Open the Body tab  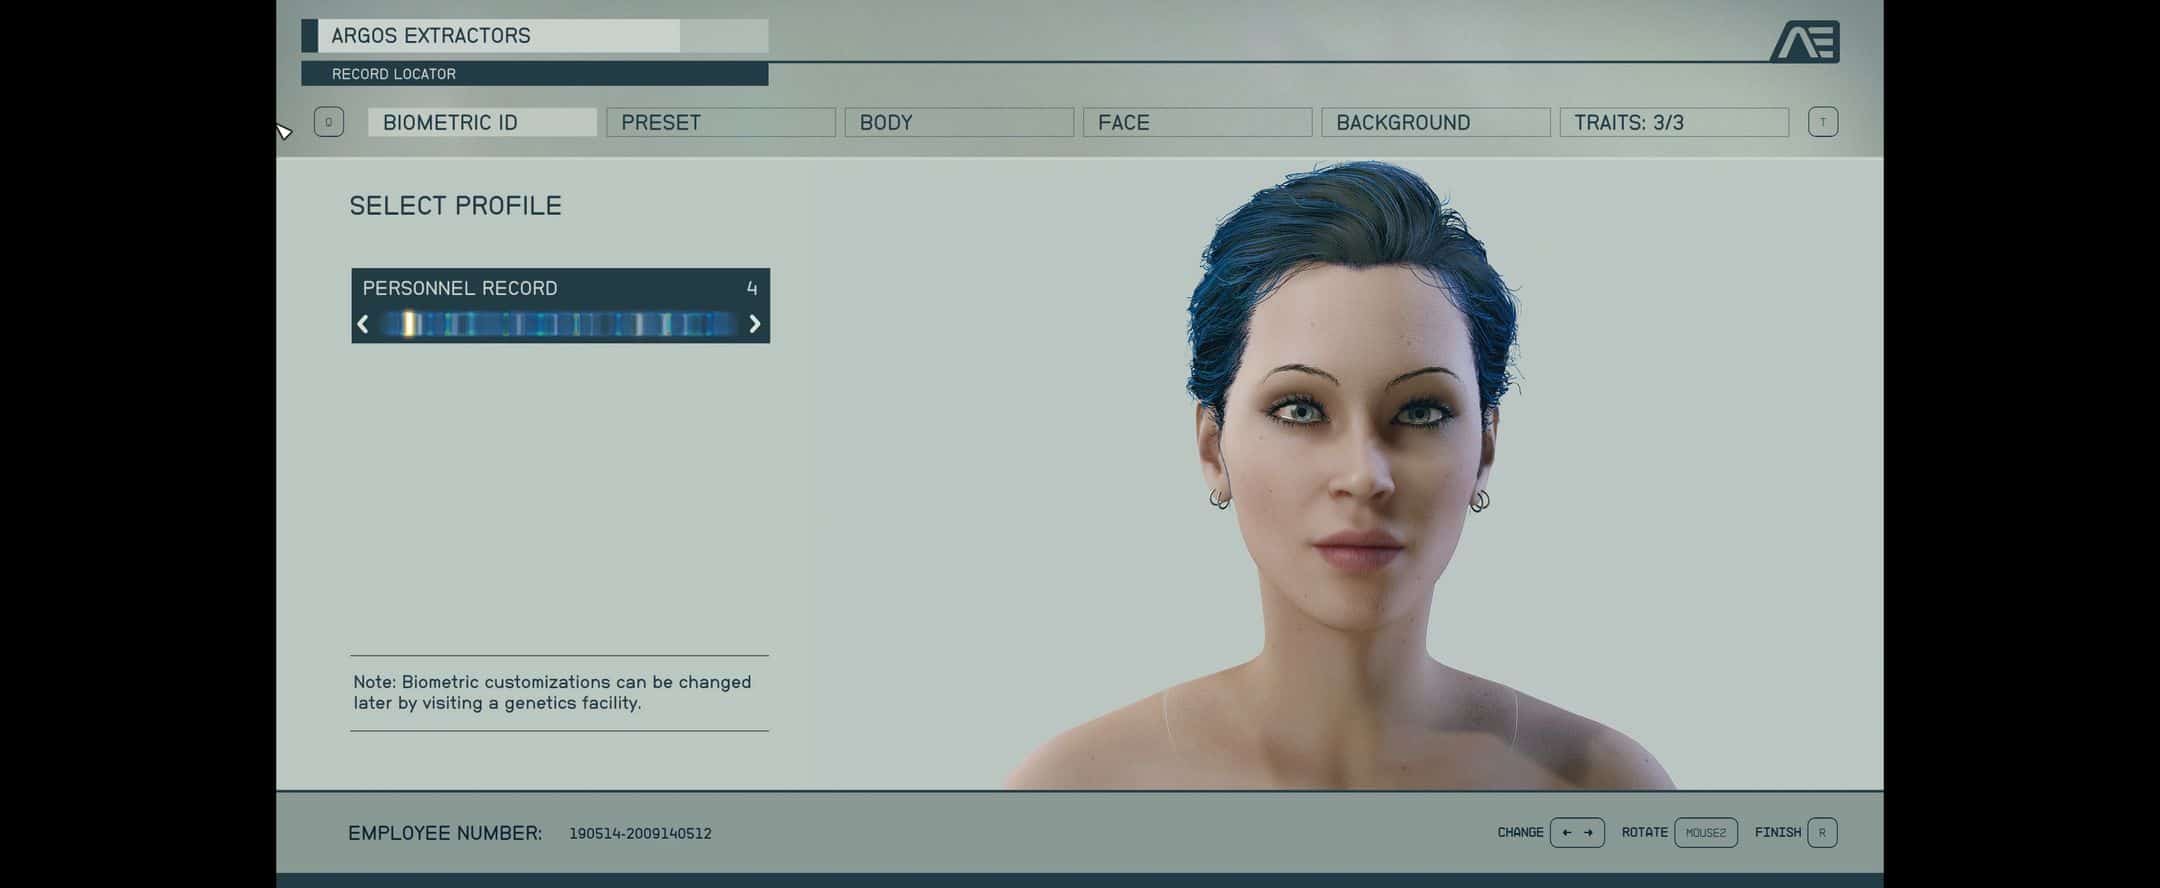pos(958,122)
